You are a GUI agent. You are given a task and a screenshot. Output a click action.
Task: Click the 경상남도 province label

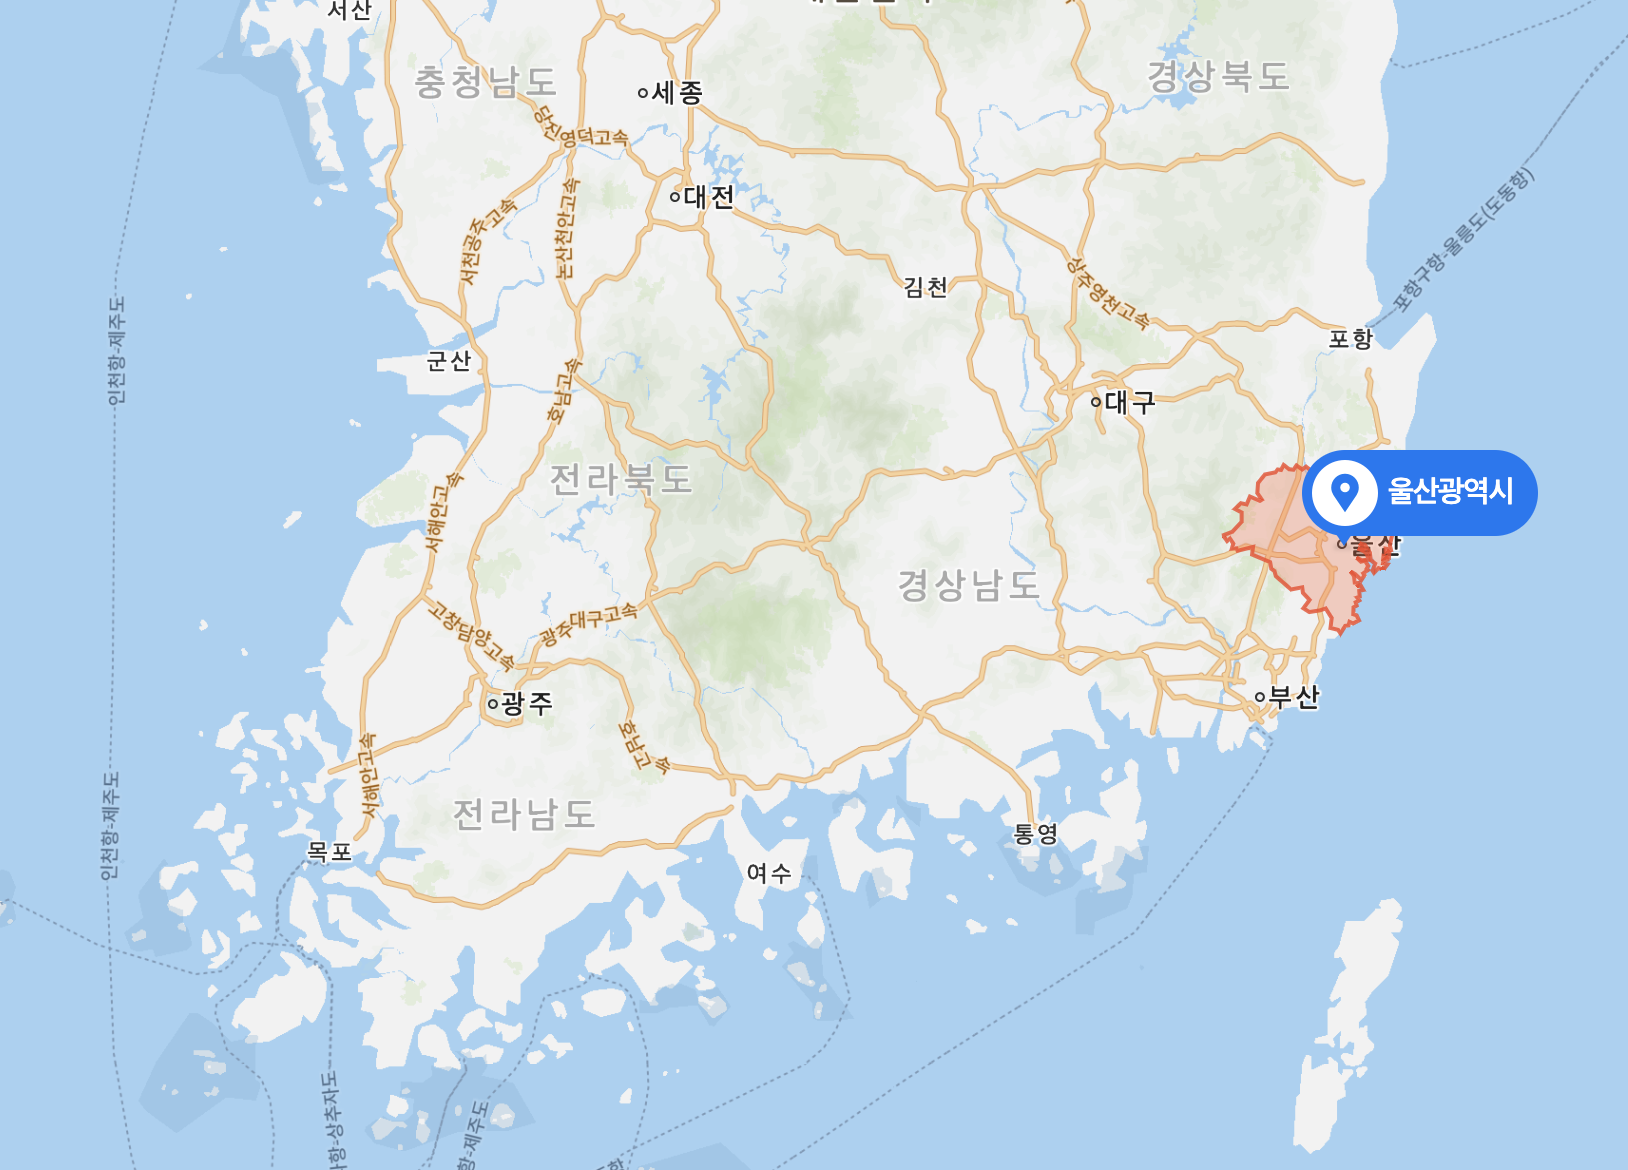pos(968,585)
